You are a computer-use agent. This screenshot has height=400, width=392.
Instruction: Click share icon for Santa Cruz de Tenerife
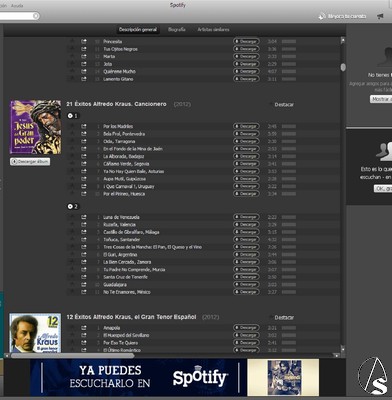[x=84, y=277]
